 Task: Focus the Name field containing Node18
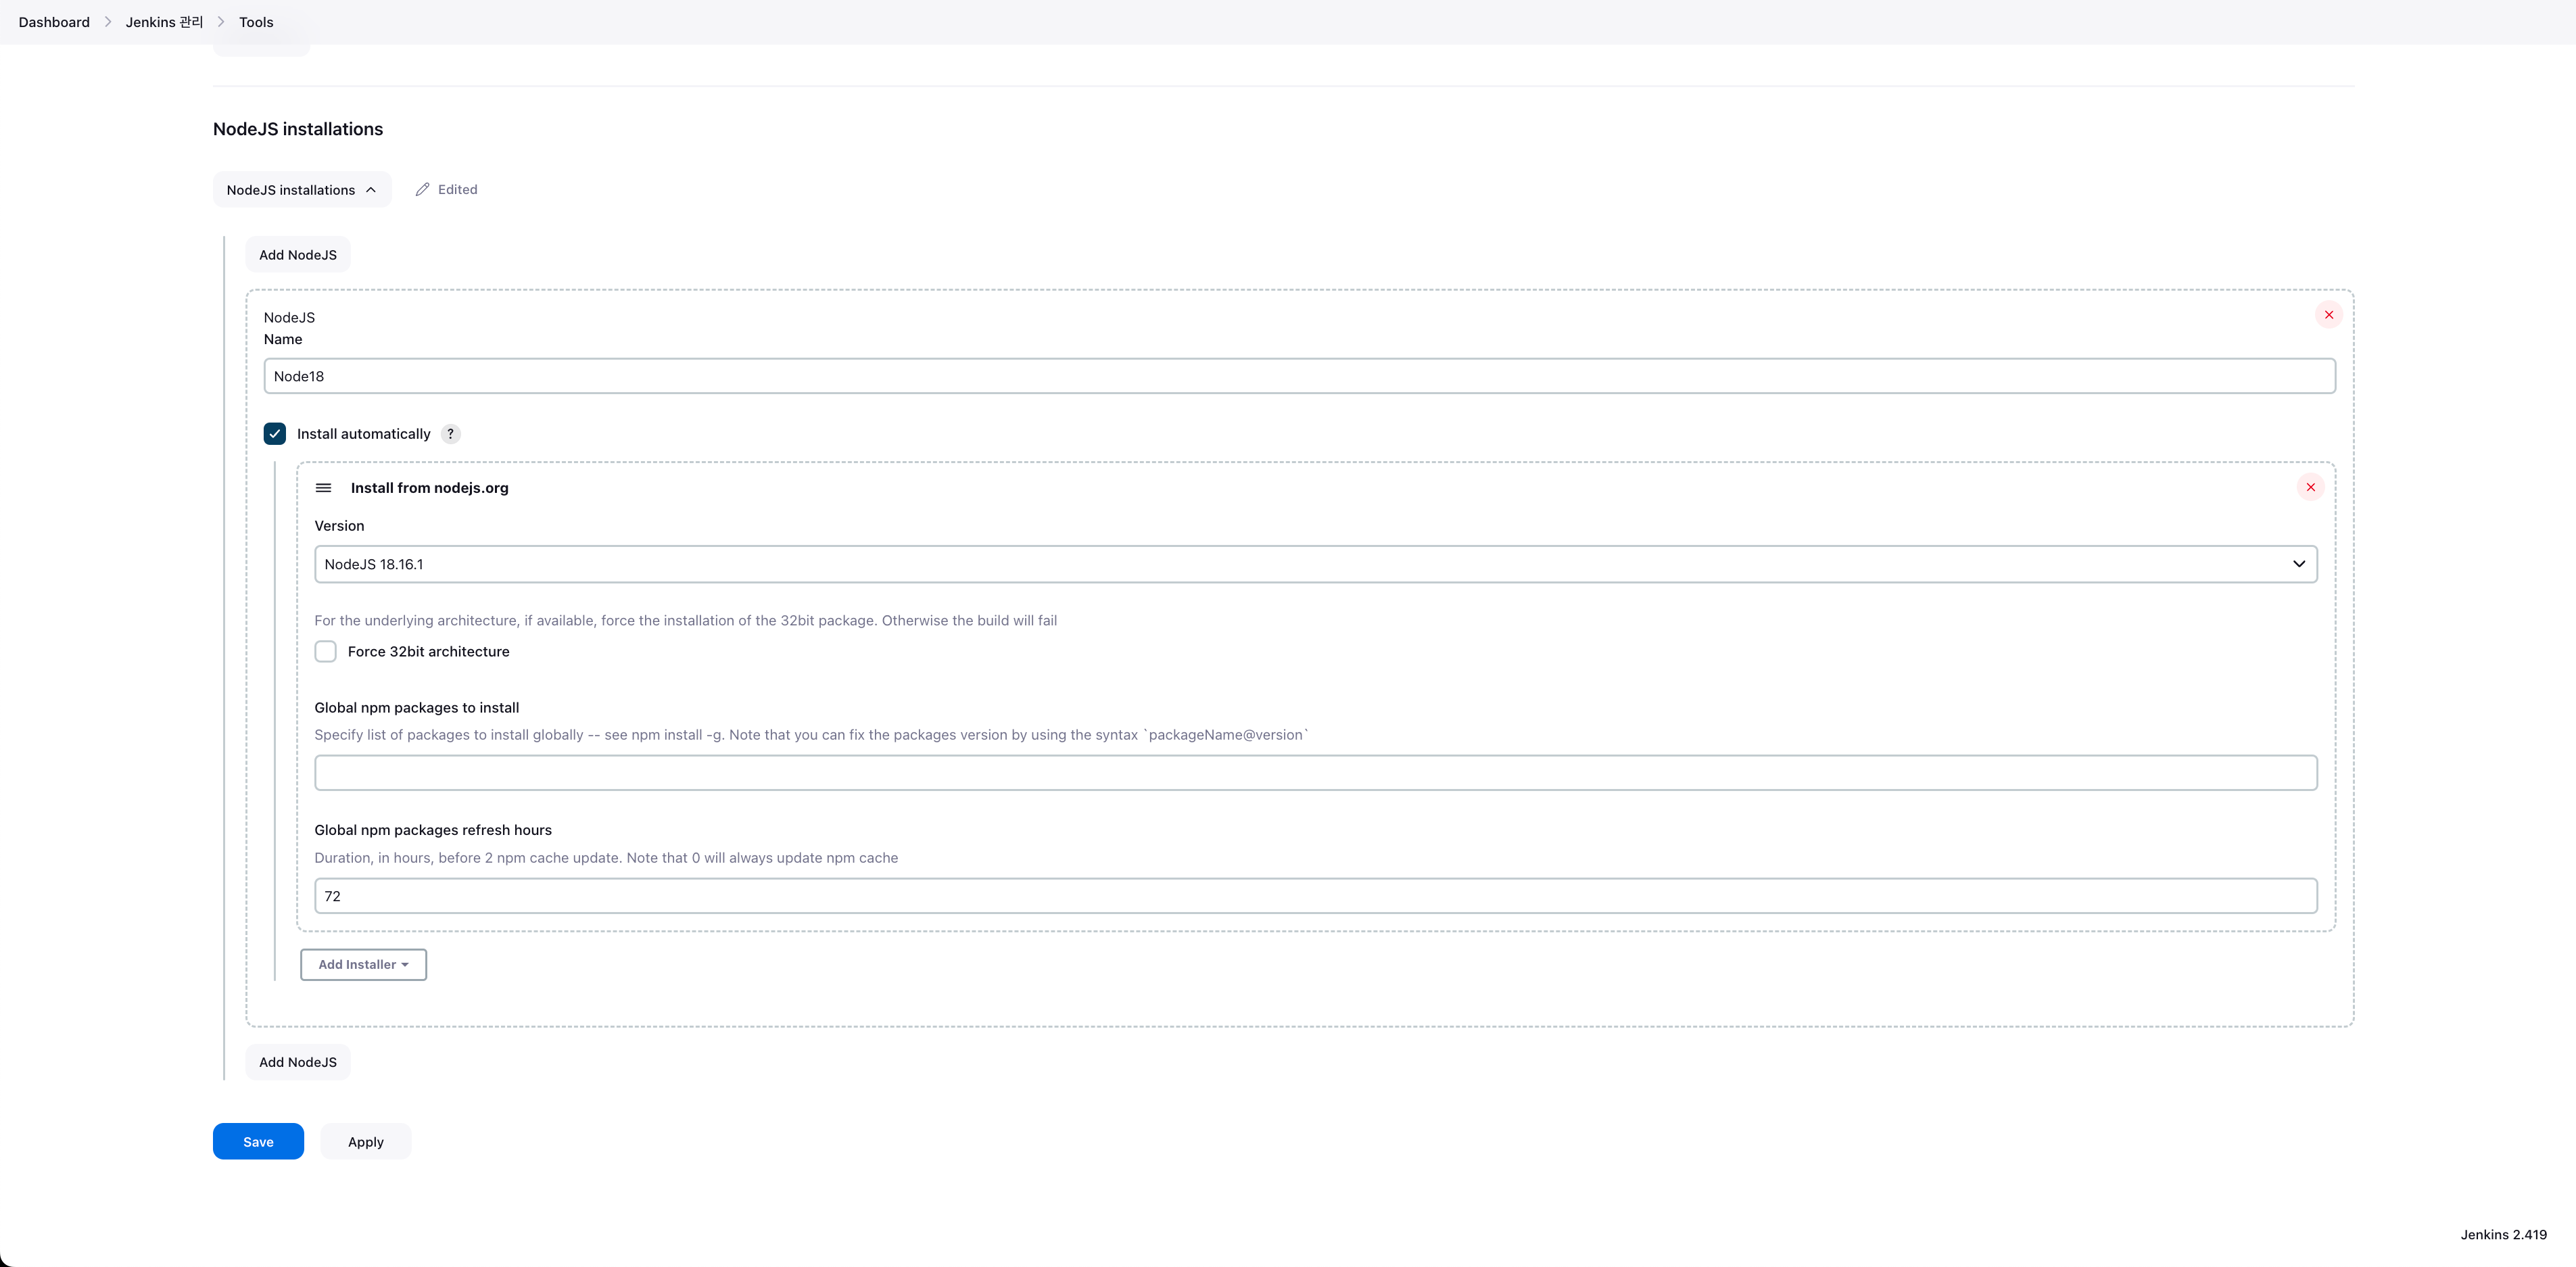pyautogui.click(x=1299, y=376)
